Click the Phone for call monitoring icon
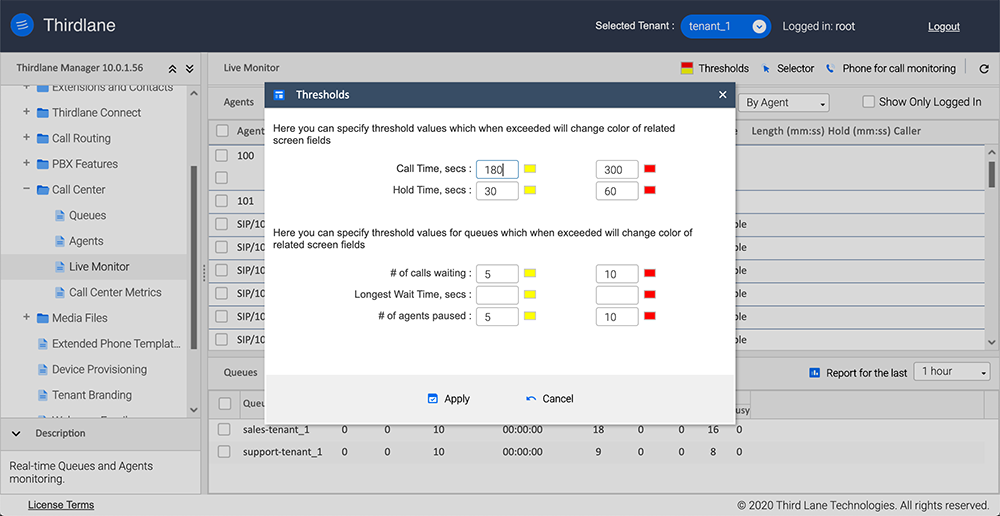This screenshot has width=1000, height=516. pos(830,69)
